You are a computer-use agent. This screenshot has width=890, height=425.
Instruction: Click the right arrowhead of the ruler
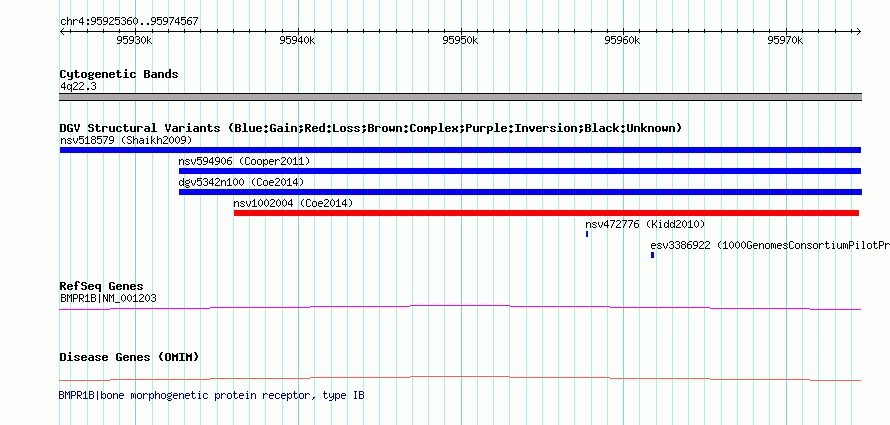[x=859, y=31]
